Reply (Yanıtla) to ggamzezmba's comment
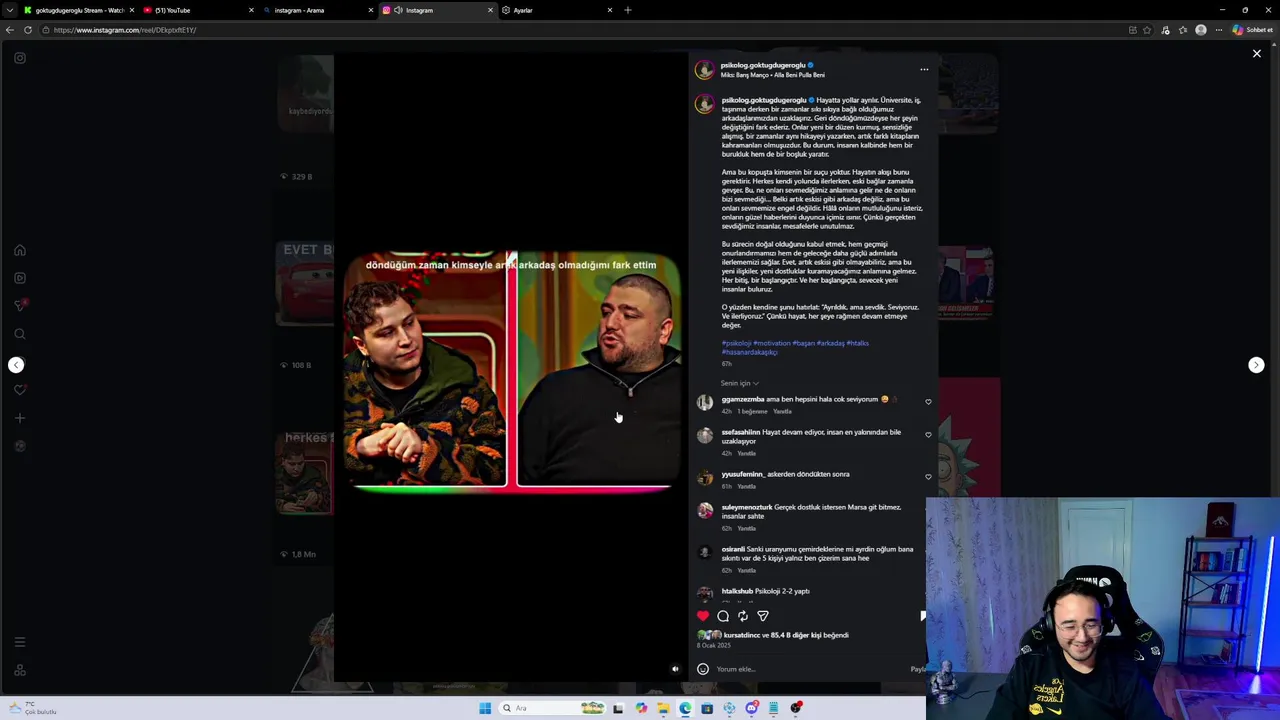The image size is (1280, 720). (x=783, y=411)
